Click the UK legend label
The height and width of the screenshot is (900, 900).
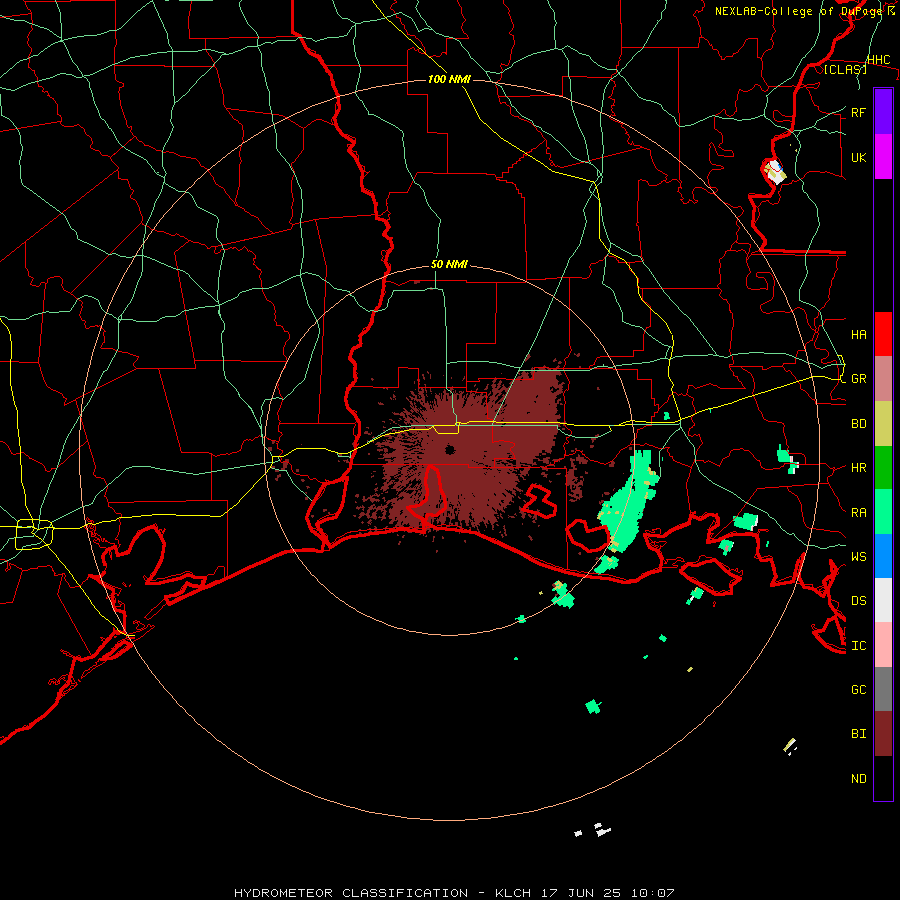coord(858,157)
